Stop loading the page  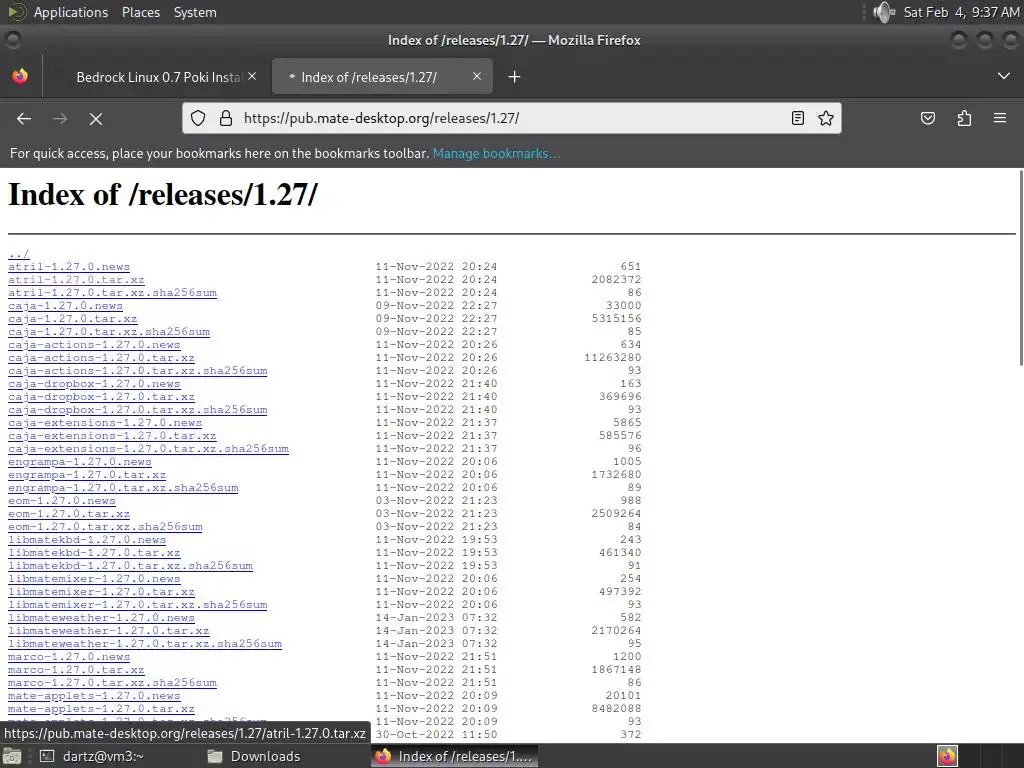tap(96, 119)
